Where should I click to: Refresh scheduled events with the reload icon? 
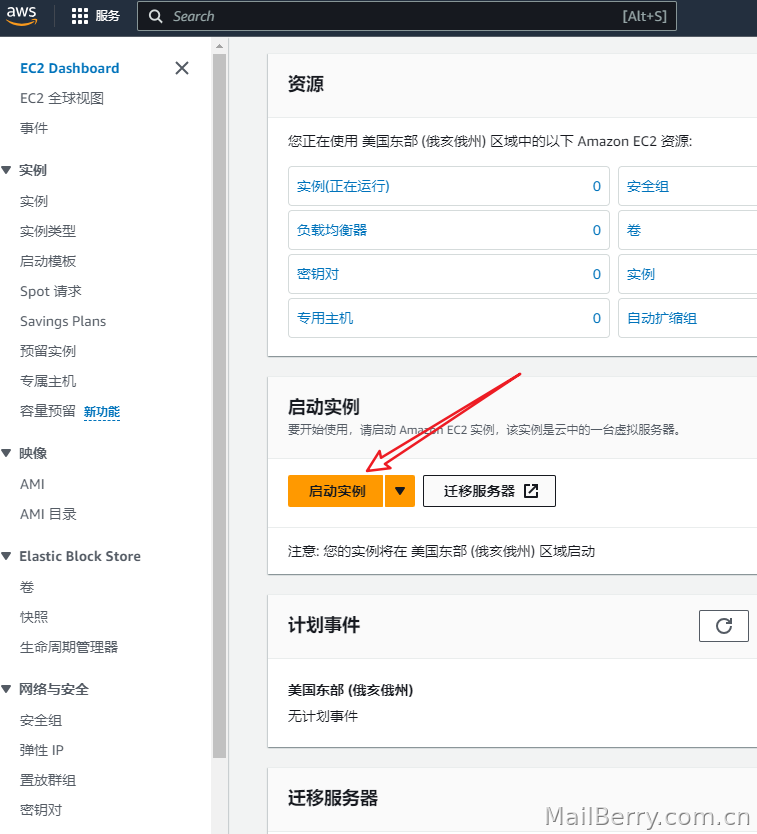click(x=723, y=626)
